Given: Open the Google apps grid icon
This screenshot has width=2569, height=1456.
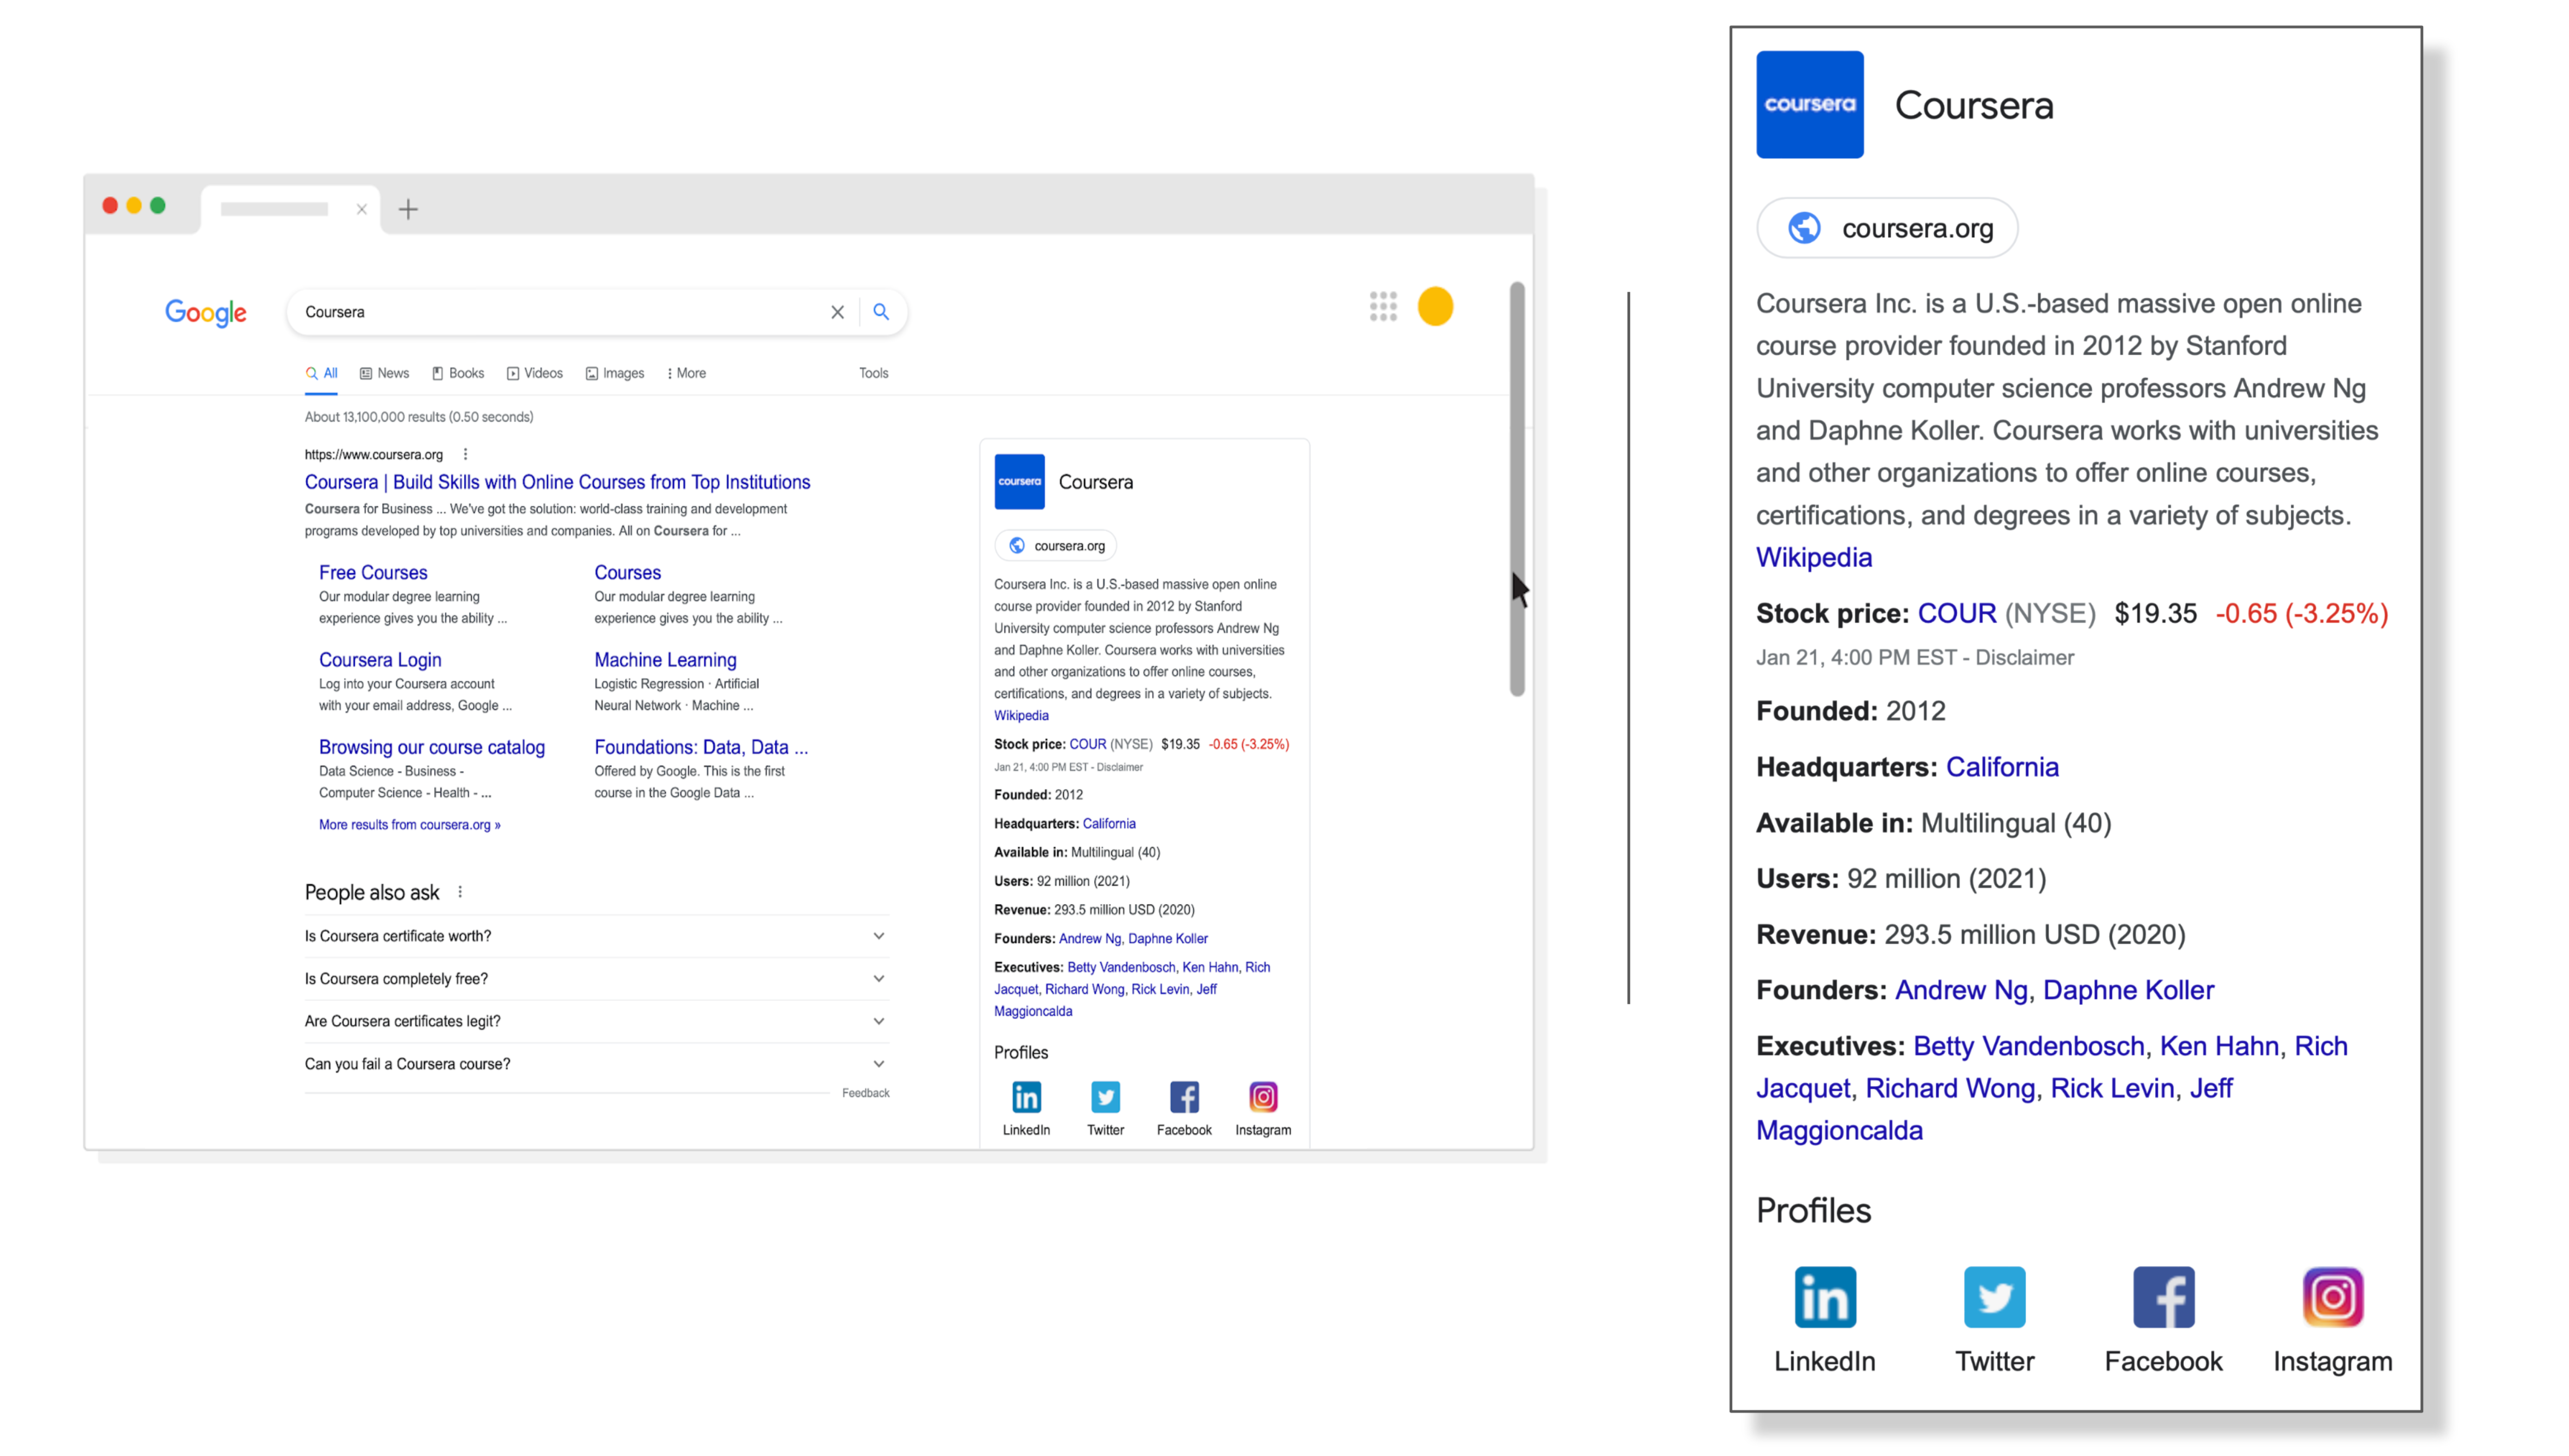Looking at the screenshot, I should 1383,307.
